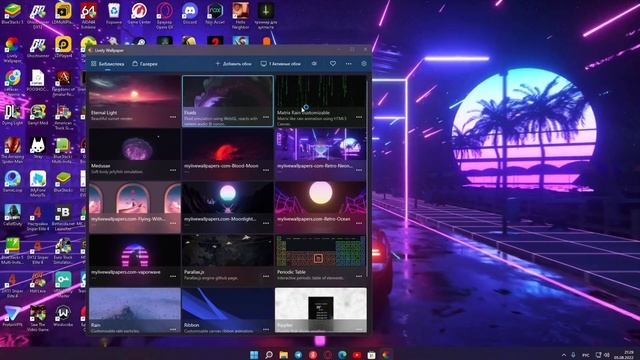Select the Periodic Table wallpaper thumbnail

click(x=320, y=260)
